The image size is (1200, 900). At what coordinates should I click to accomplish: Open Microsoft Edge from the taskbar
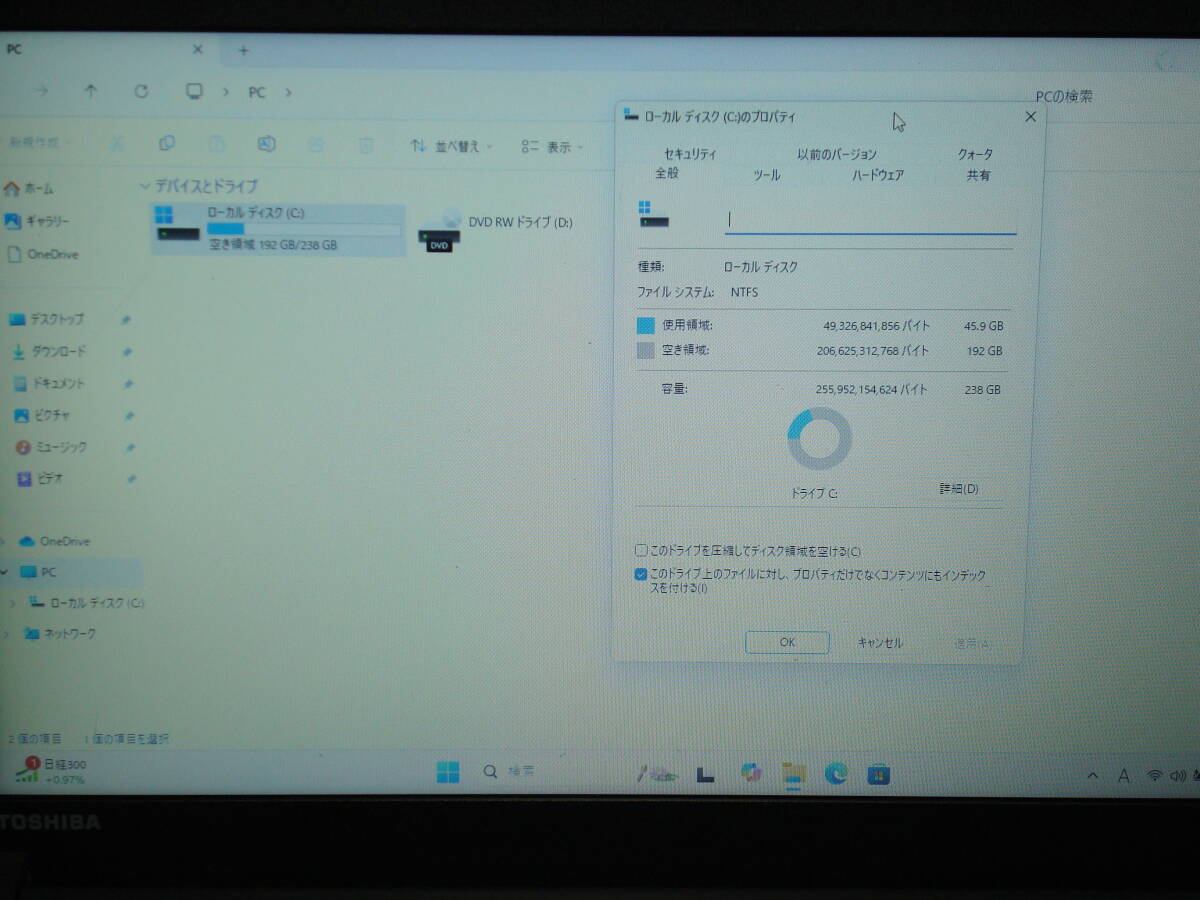[835, 773]
